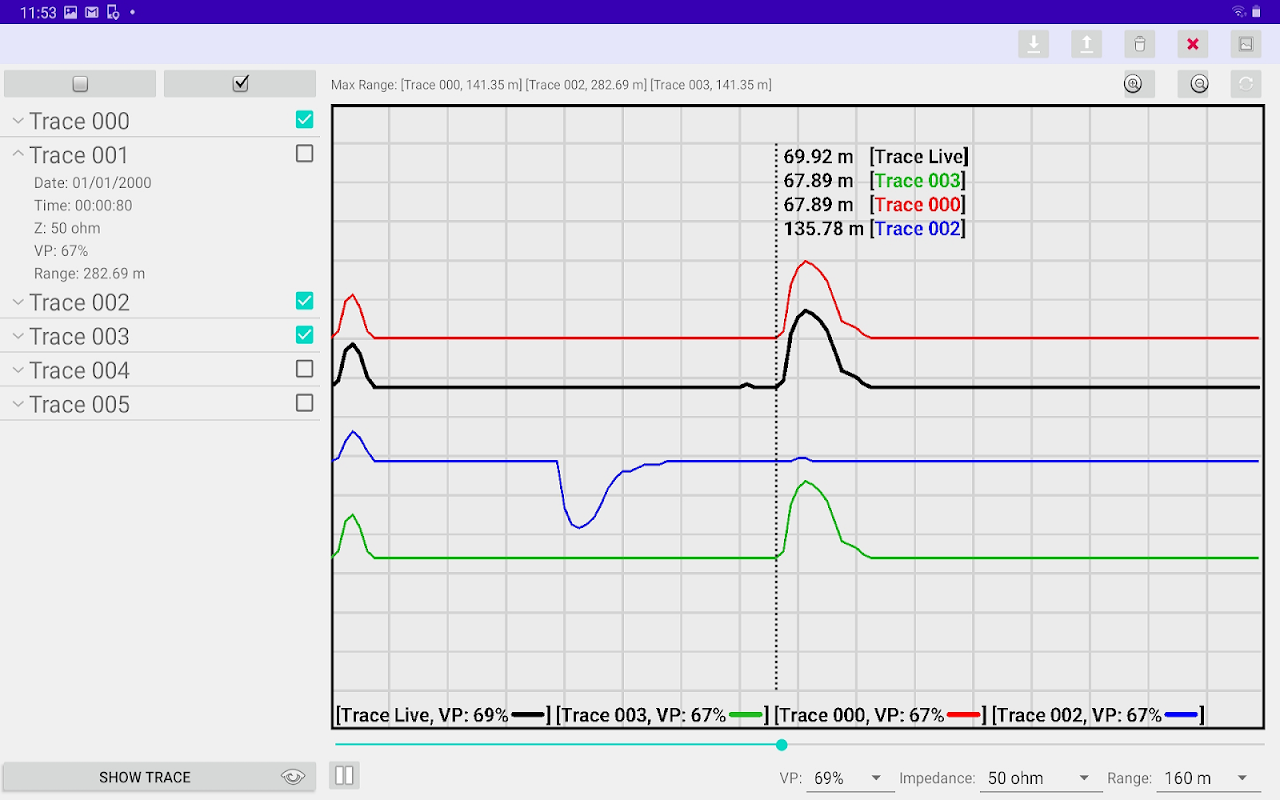Click the eye icon on SHOW TRACE
Image resolution: width=1280 pixels, height=800 pixels.
point(292,777)
